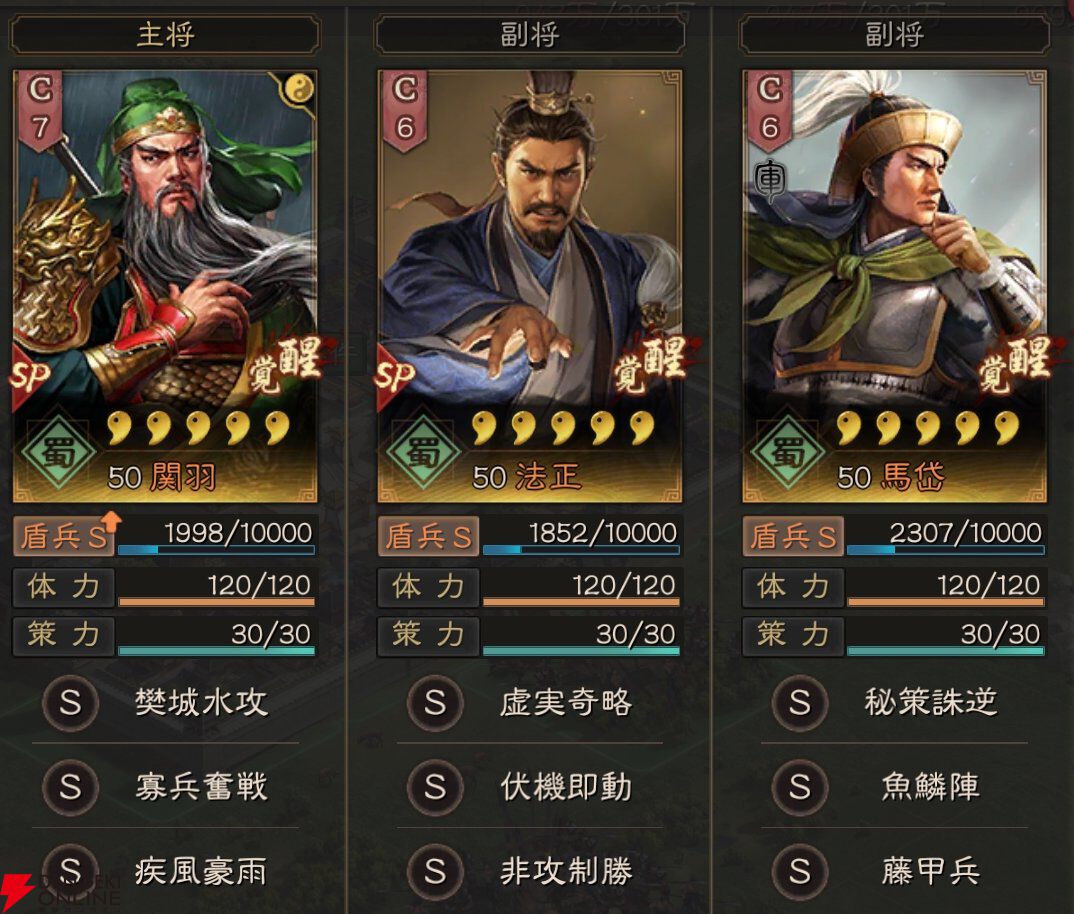The width and height of the screenshot is (1074, 914).
Task: Select the 主将 slot header
Action: [164, 34]
